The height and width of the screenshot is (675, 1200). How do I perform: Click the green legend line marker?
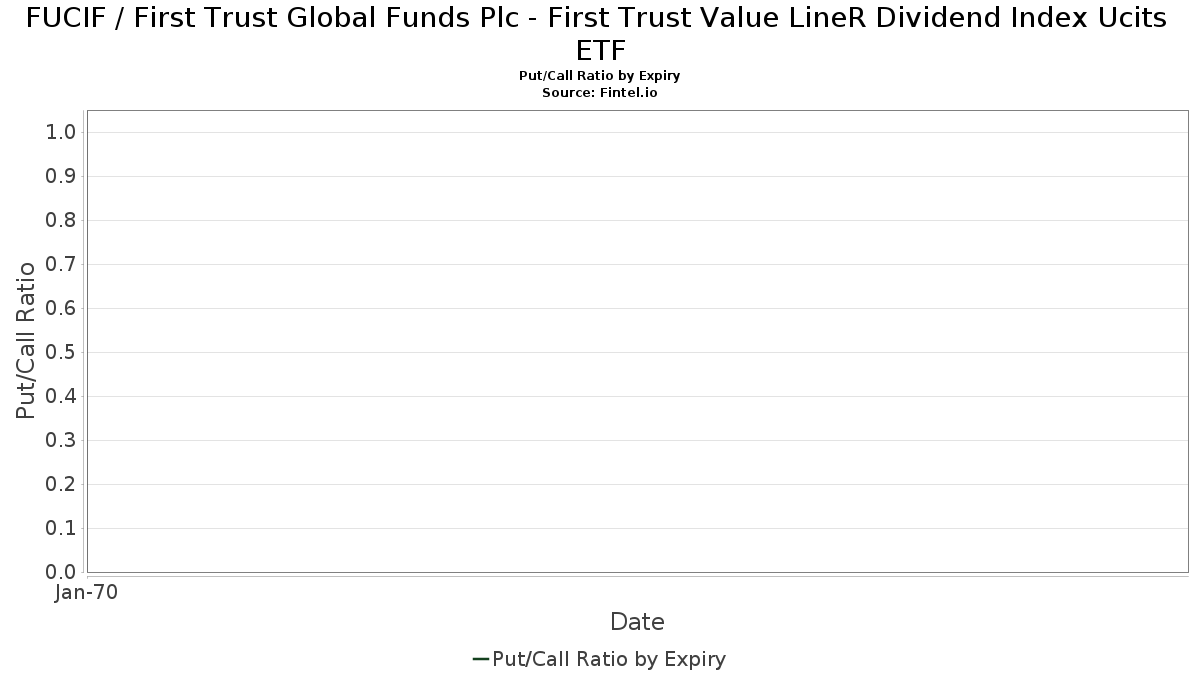(x=480, y=659)
